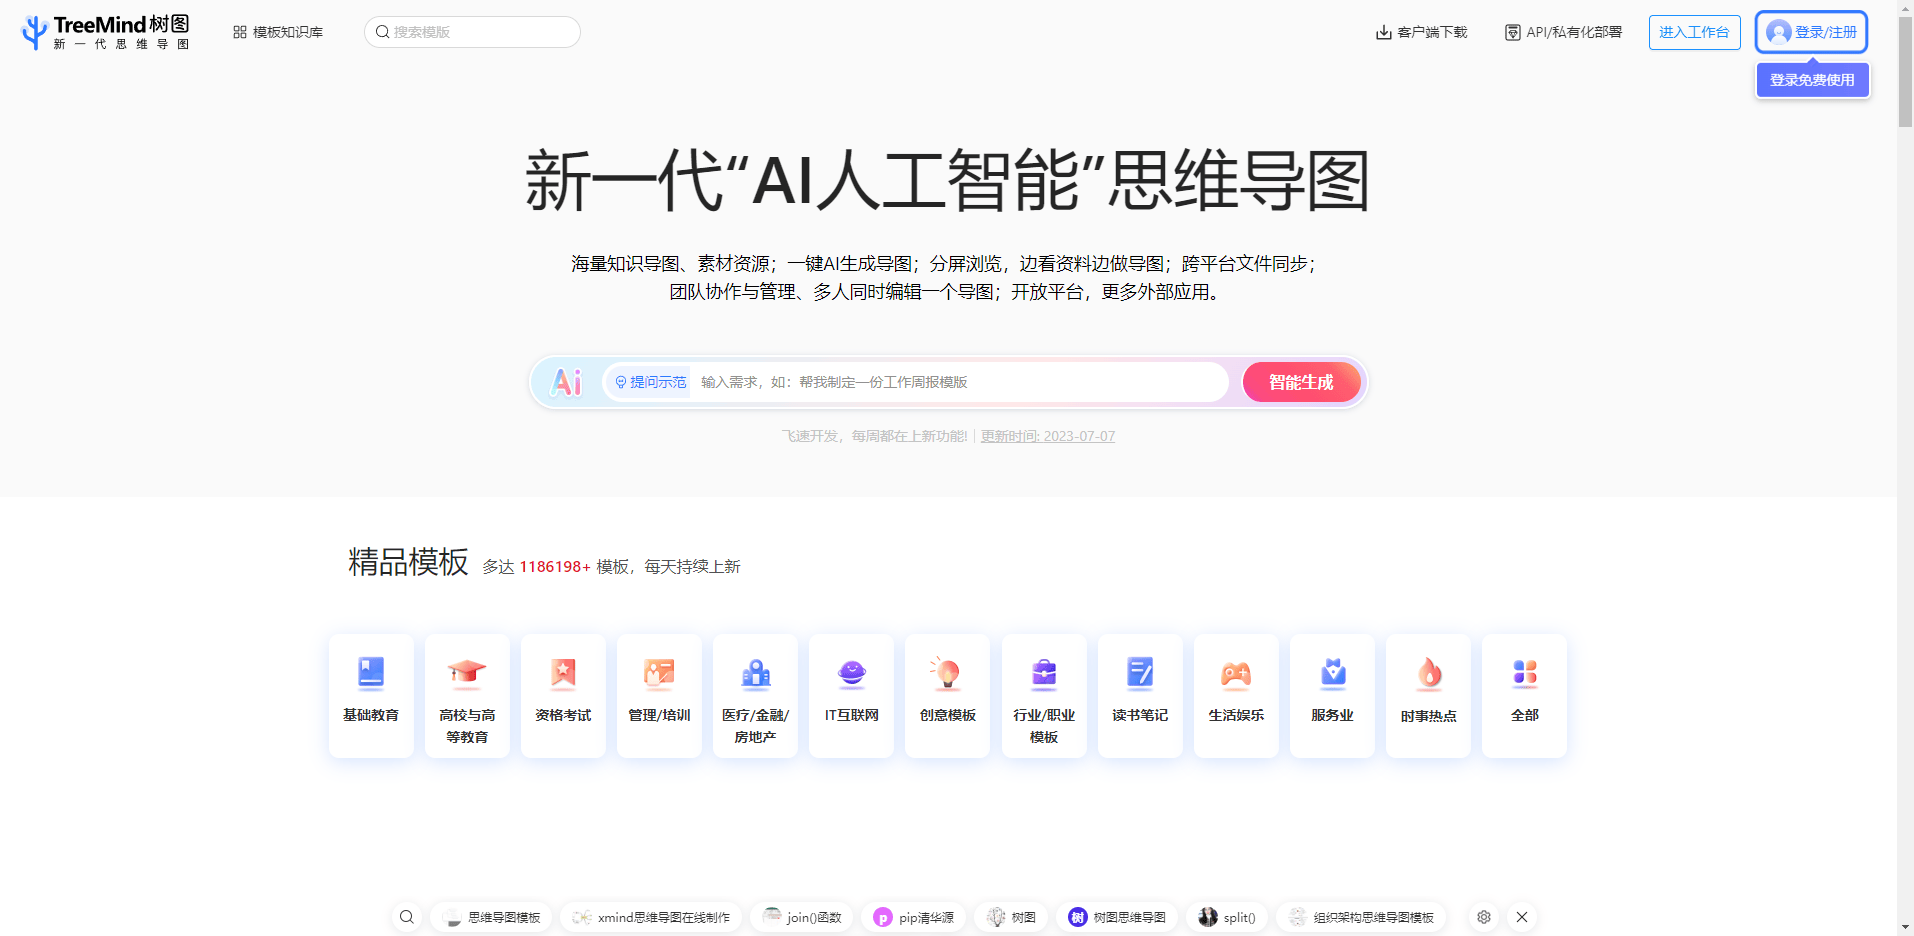
Task: Open settings gear in the bottom search bar
Action: coord(1483,916)
